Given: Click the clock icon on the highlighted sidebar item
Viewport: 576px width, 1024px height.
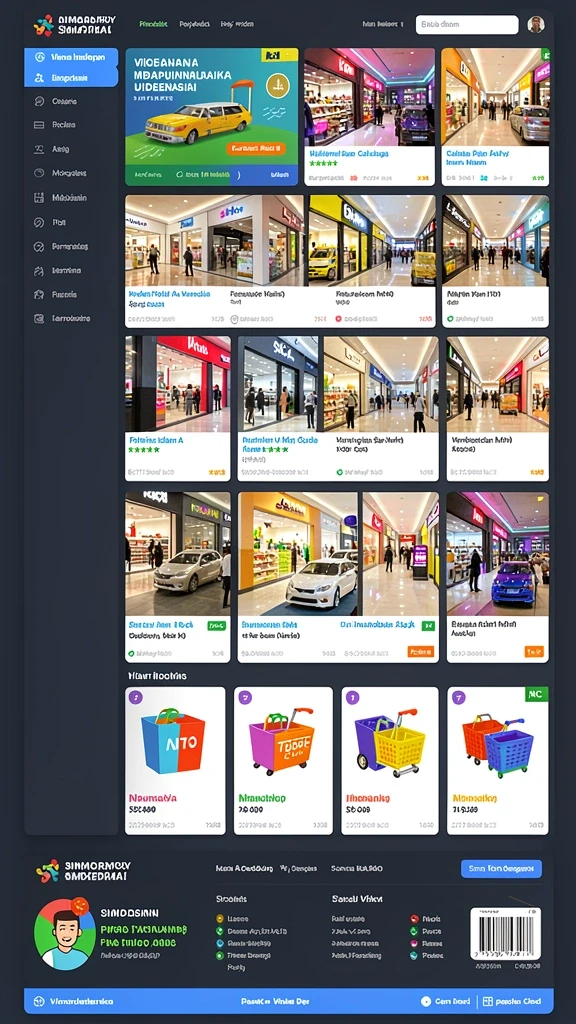Looking at the screenshot, I should pos(39,57).
